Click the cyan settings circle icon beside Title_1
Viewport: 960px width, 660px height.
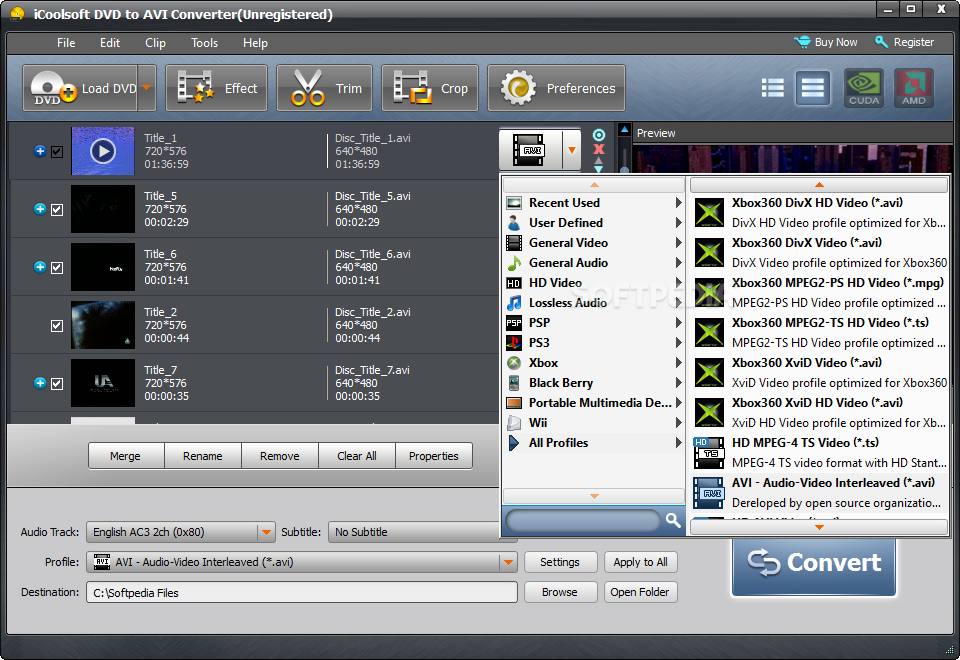click(x=599, y=135)
